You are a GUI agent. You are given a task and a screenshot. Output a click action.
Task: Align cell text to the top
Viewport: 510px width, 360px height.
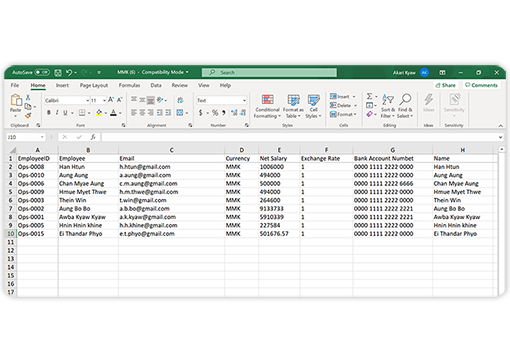click(x=134, y=100)
